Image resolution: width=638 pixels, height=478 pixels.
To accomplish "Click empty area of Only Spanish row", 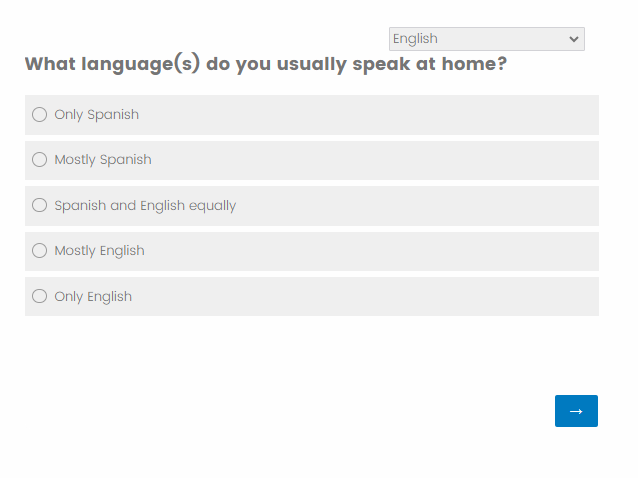I will pos(400,115).
